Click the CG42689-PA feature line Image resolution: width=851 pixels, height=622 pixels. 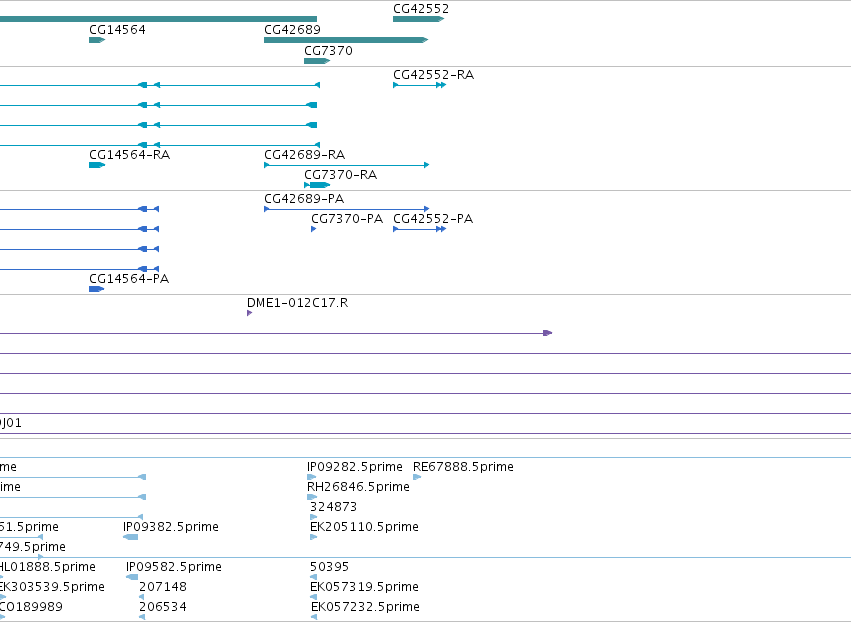tap(346, 209)
